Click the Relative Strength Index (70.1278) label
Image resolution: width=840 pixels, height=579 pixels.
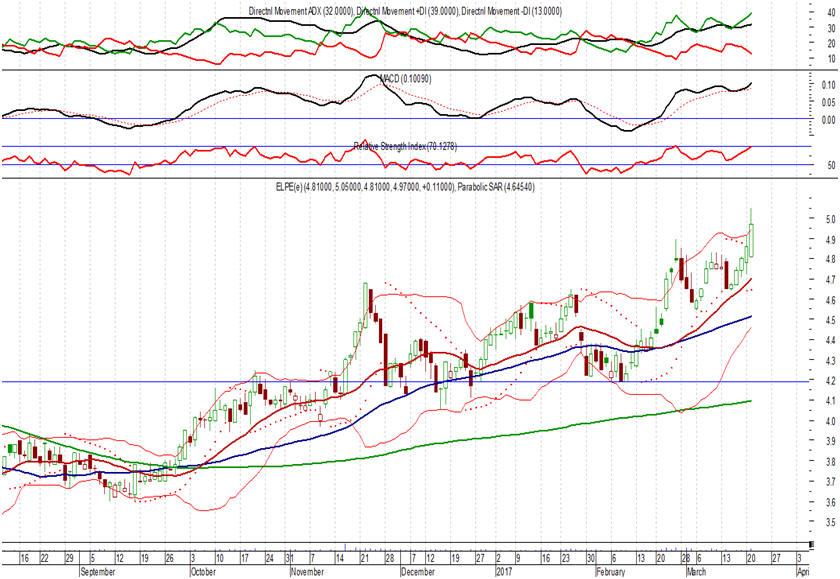point(405,146)
